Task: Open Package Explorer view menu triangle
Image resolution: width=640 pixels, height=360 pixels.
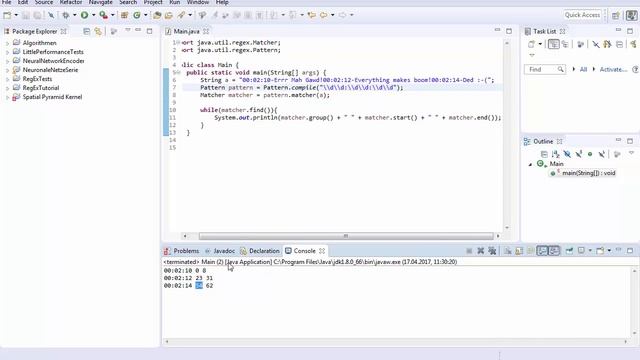Action: pos(128,30)
